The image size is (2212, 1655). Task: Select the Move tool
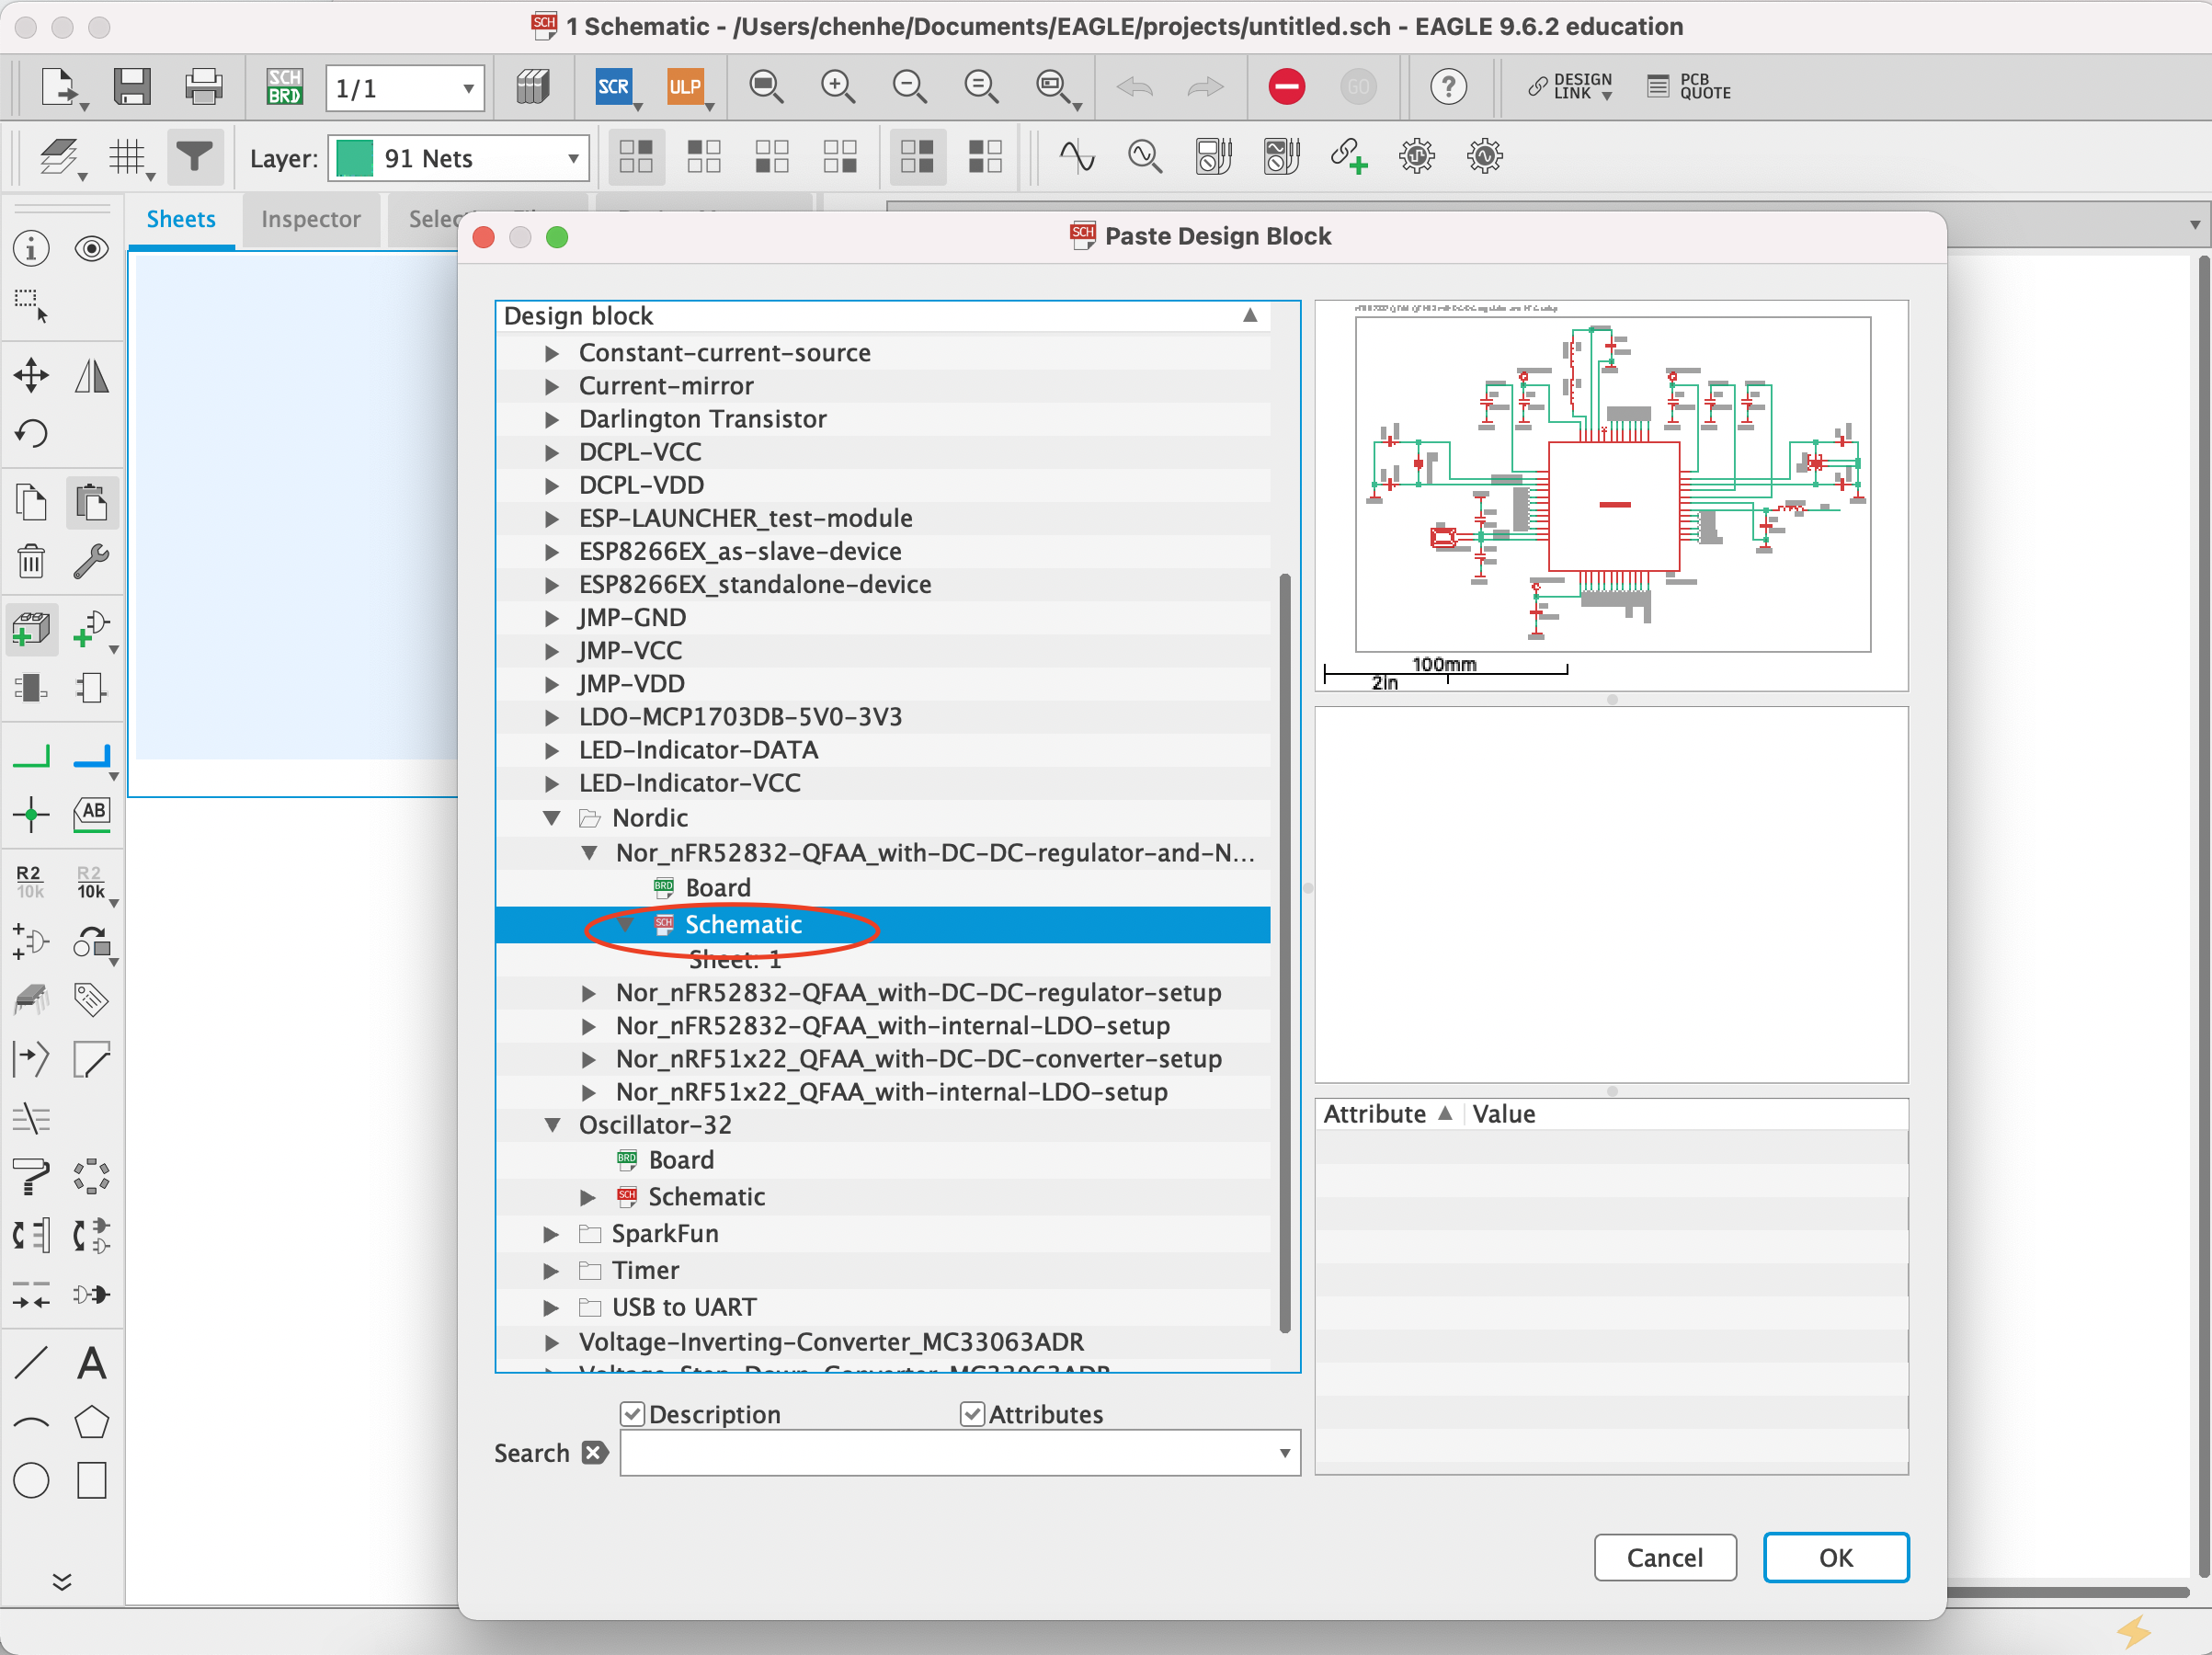(30, 375)
